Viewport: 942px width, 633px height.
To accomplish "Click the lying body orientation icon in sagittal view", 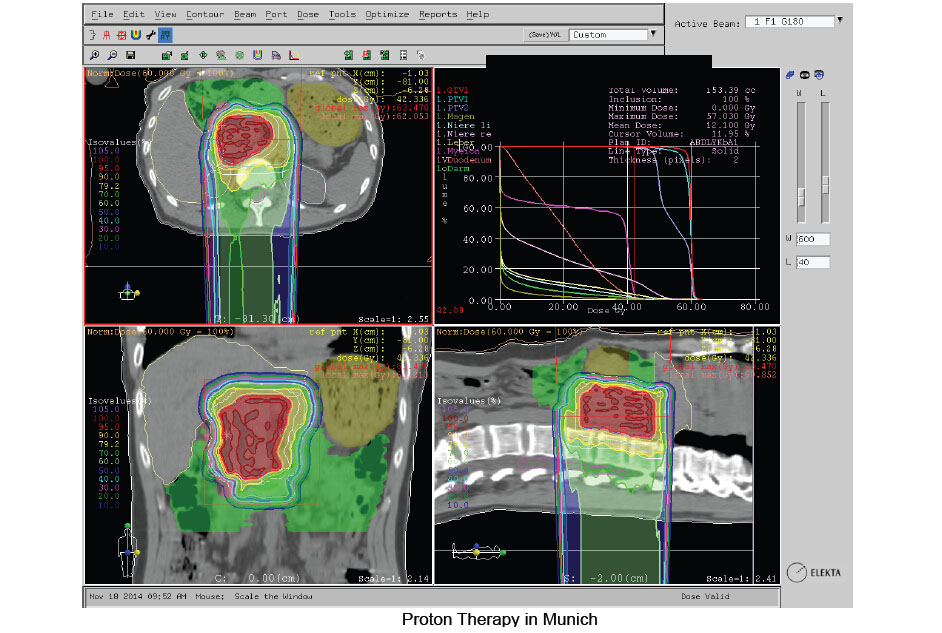I will coord(478,551).
